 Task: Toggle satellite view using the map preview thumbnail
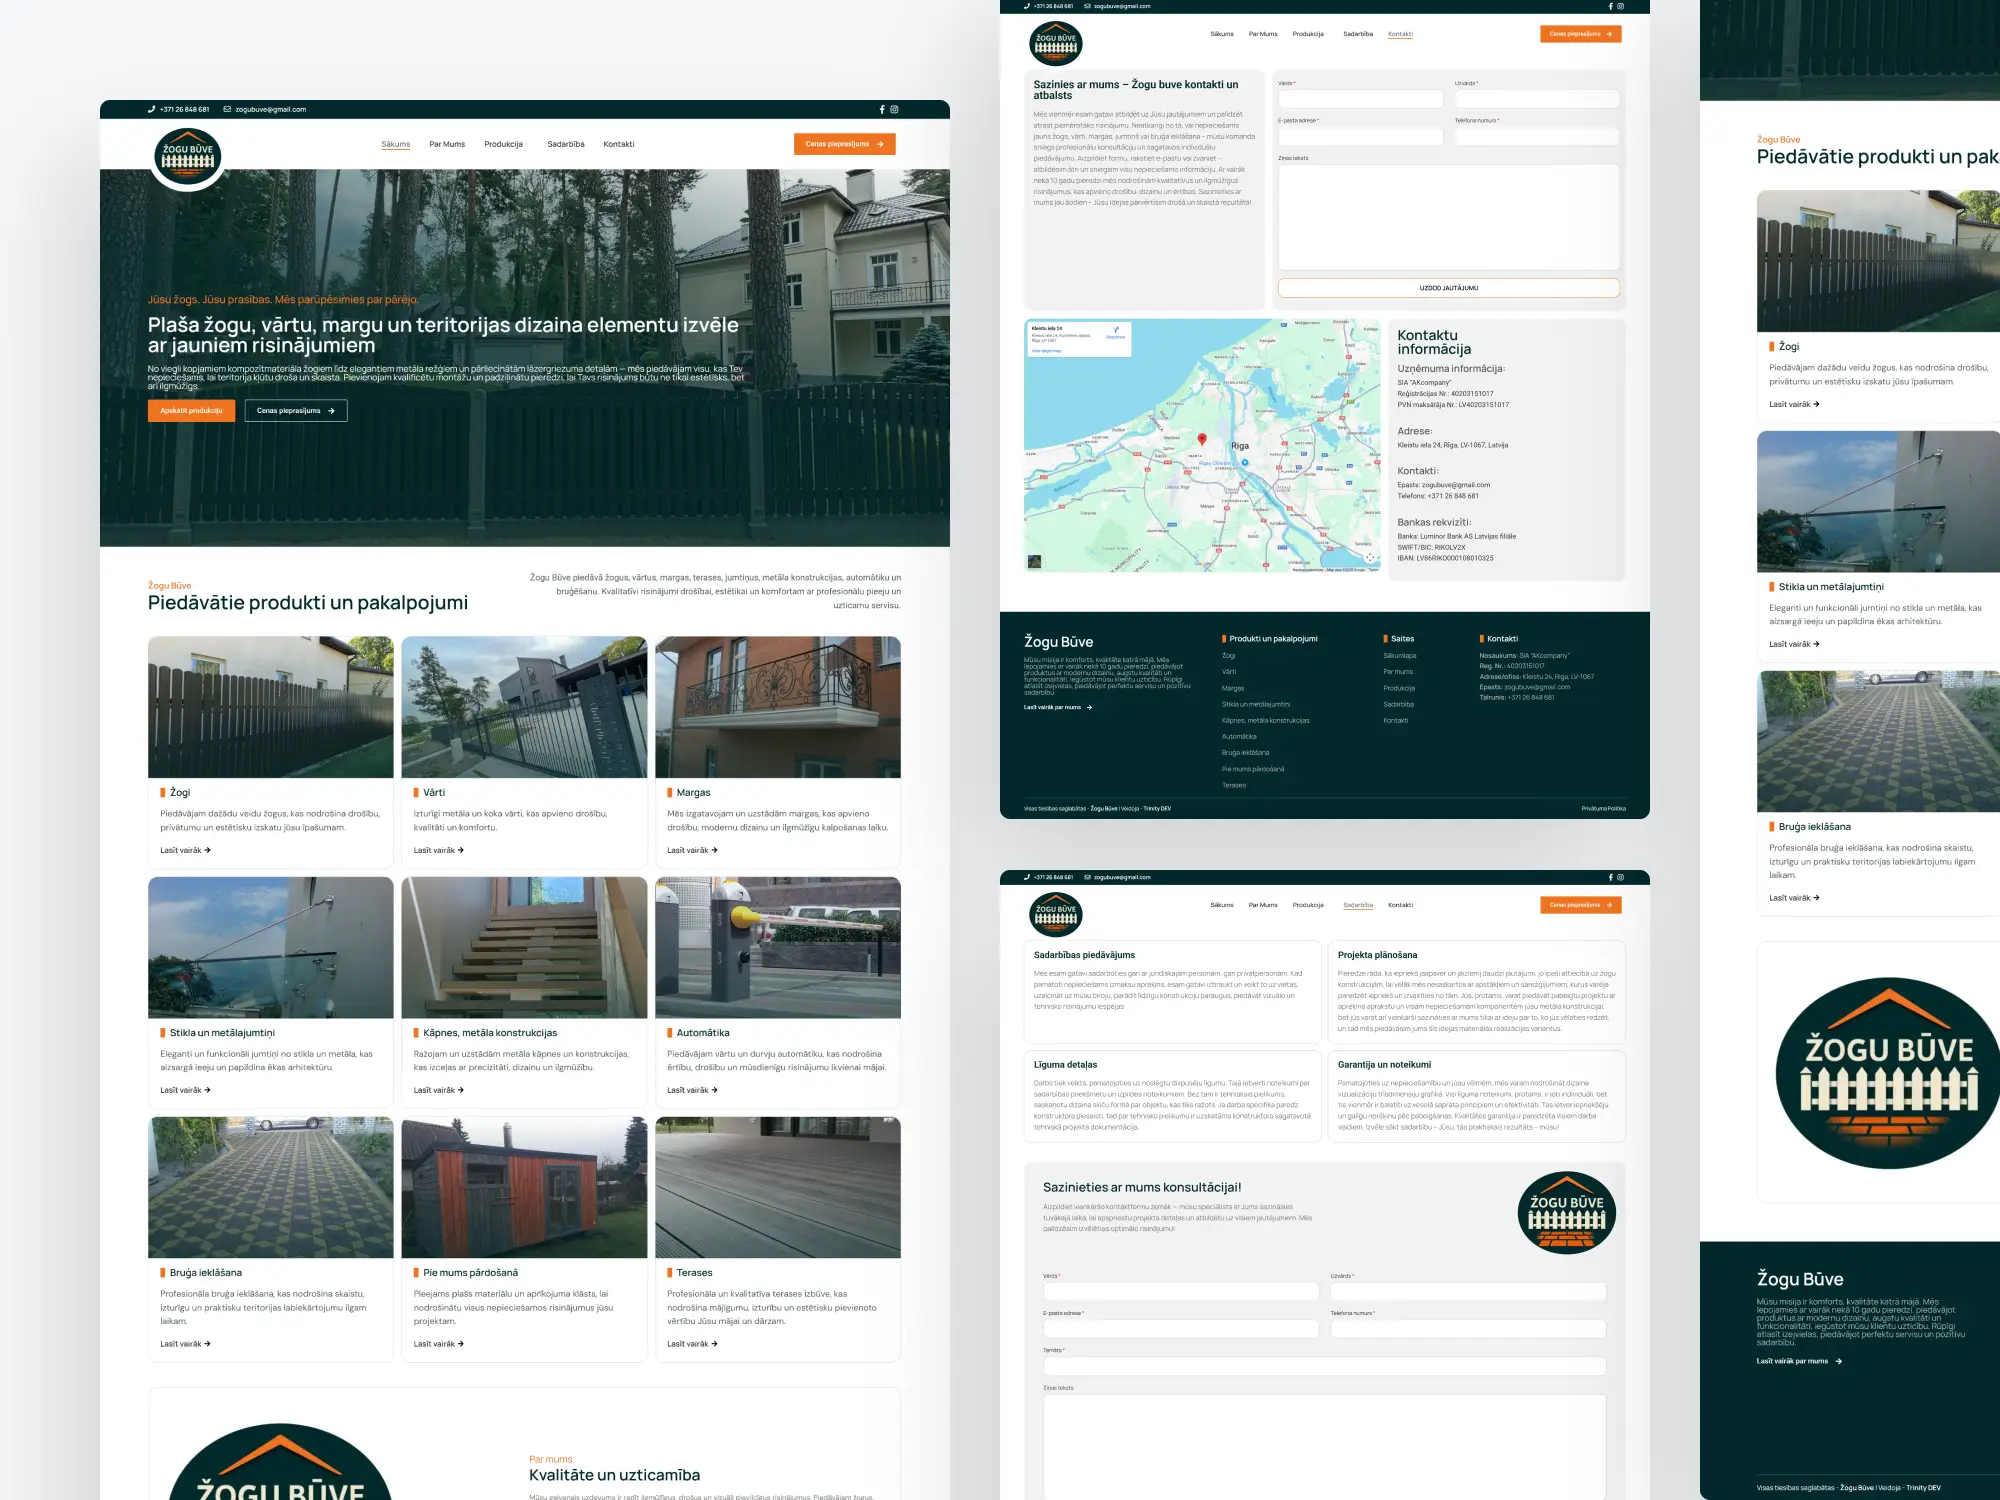(1035, 562)
